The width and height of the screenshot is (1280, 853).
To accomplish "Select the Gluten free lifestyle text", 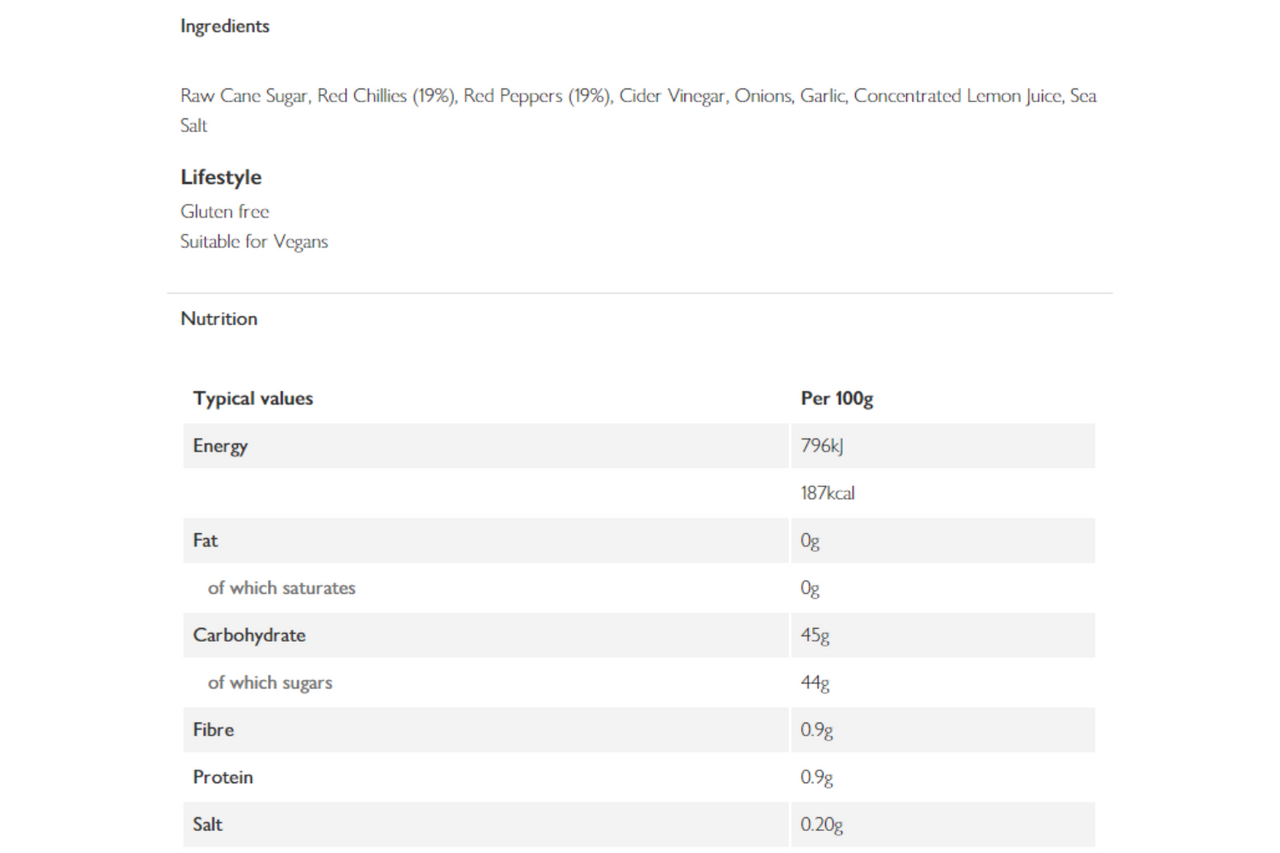I will pyautogui.click(x=225, y=211).
